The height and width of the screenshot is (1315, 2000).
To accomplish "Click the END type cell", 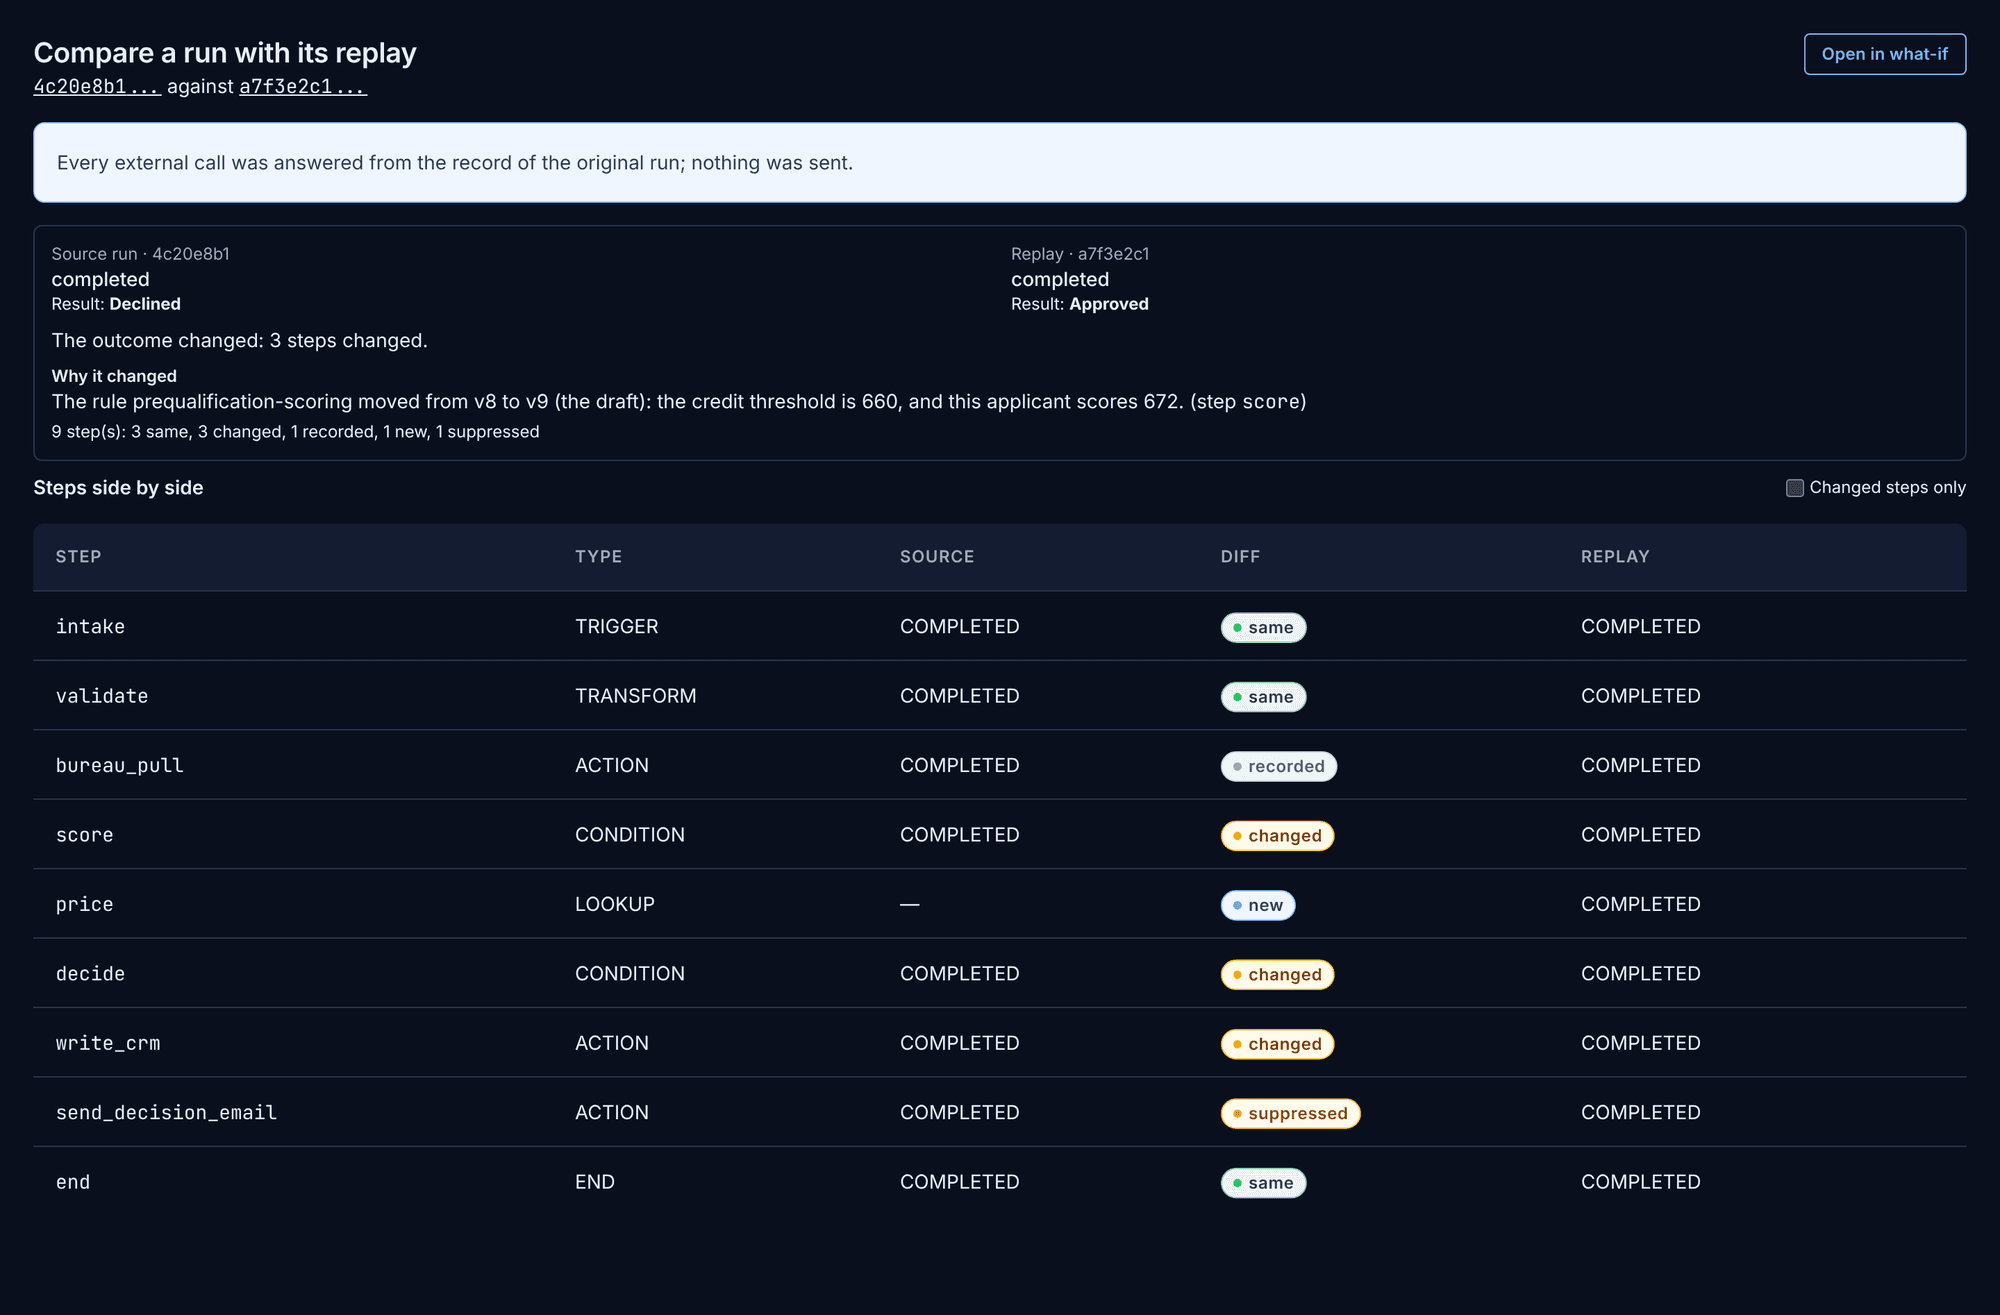I will coord(594,1183).
